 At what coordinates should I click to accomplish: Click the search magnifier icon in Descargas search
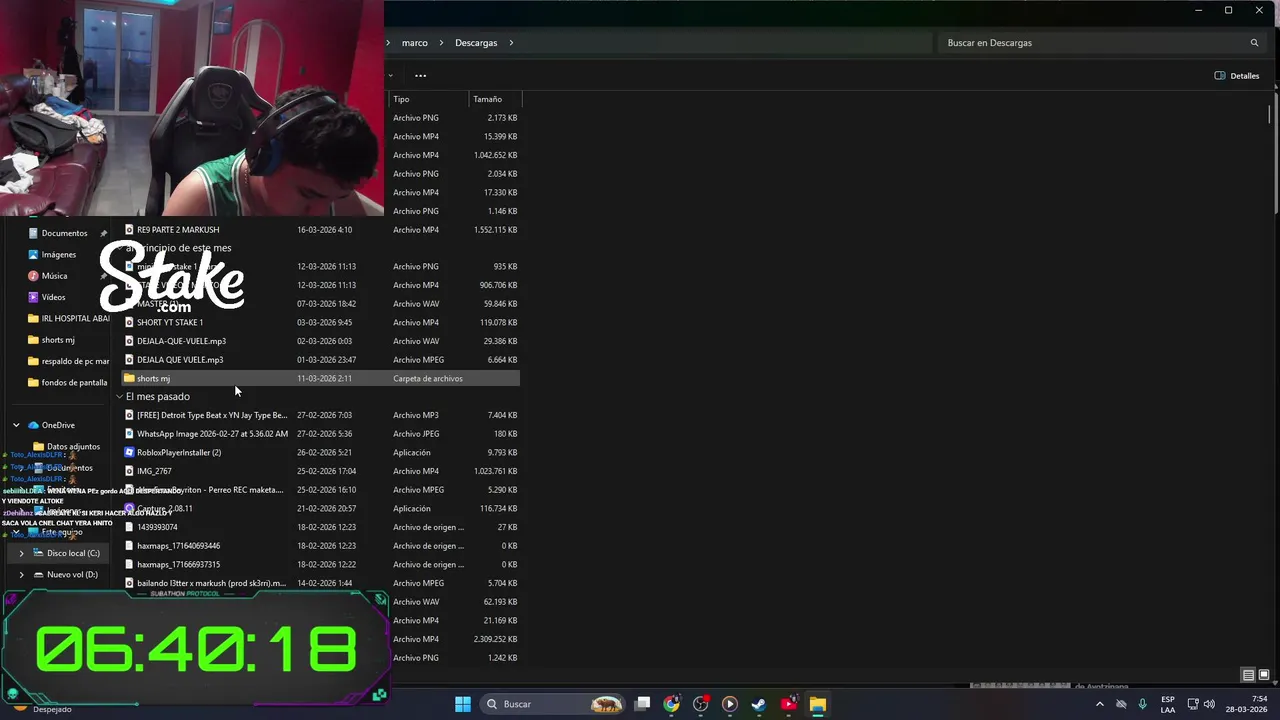pyautogui.click(x=1254, y=43)
